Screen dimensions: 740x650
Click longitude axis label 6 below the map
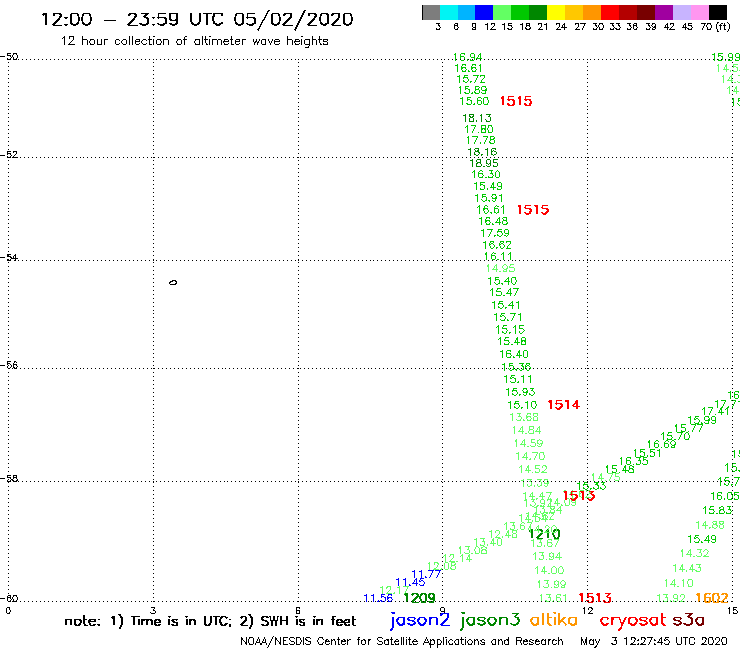pos(297,610)
